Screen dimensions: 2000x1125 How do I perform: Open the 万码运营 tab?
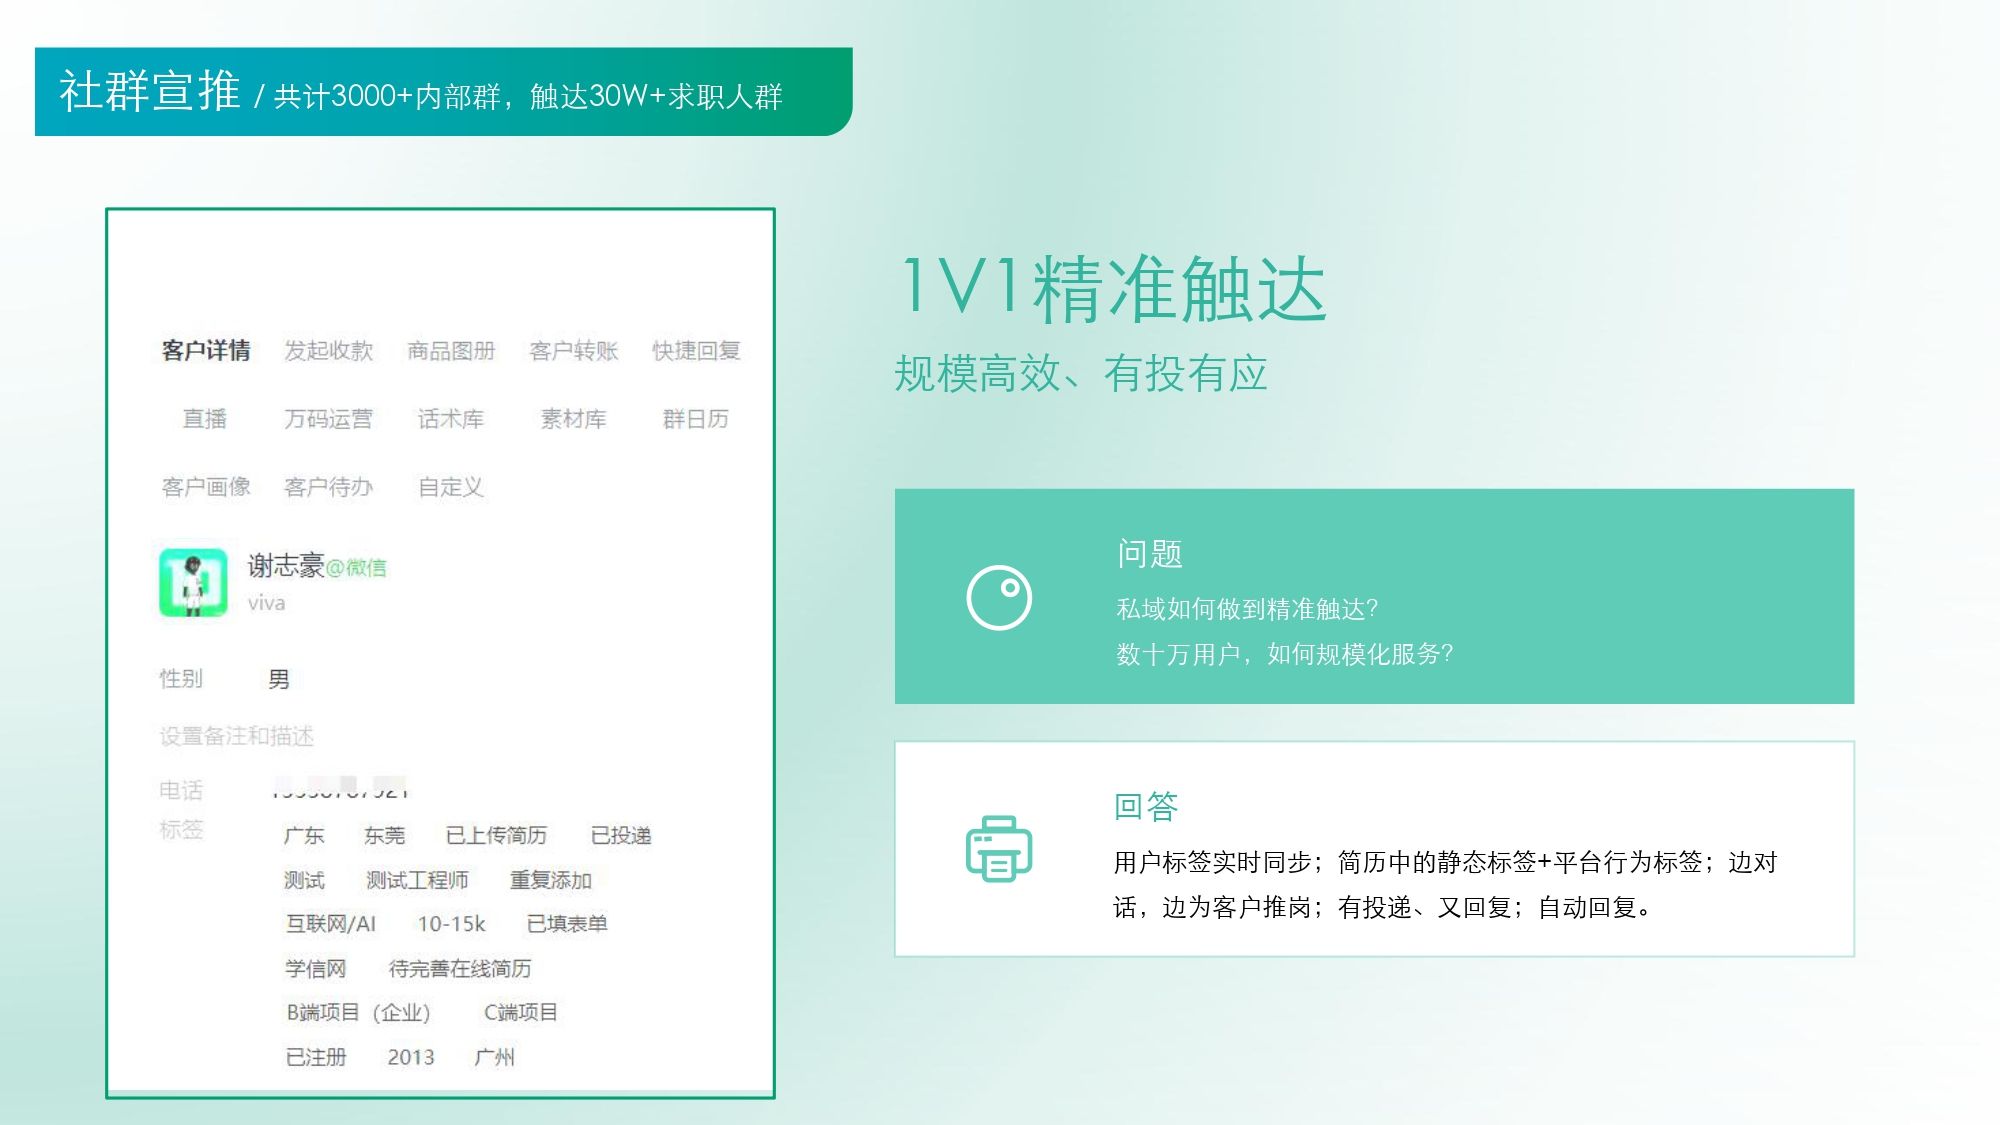(328, 419)
